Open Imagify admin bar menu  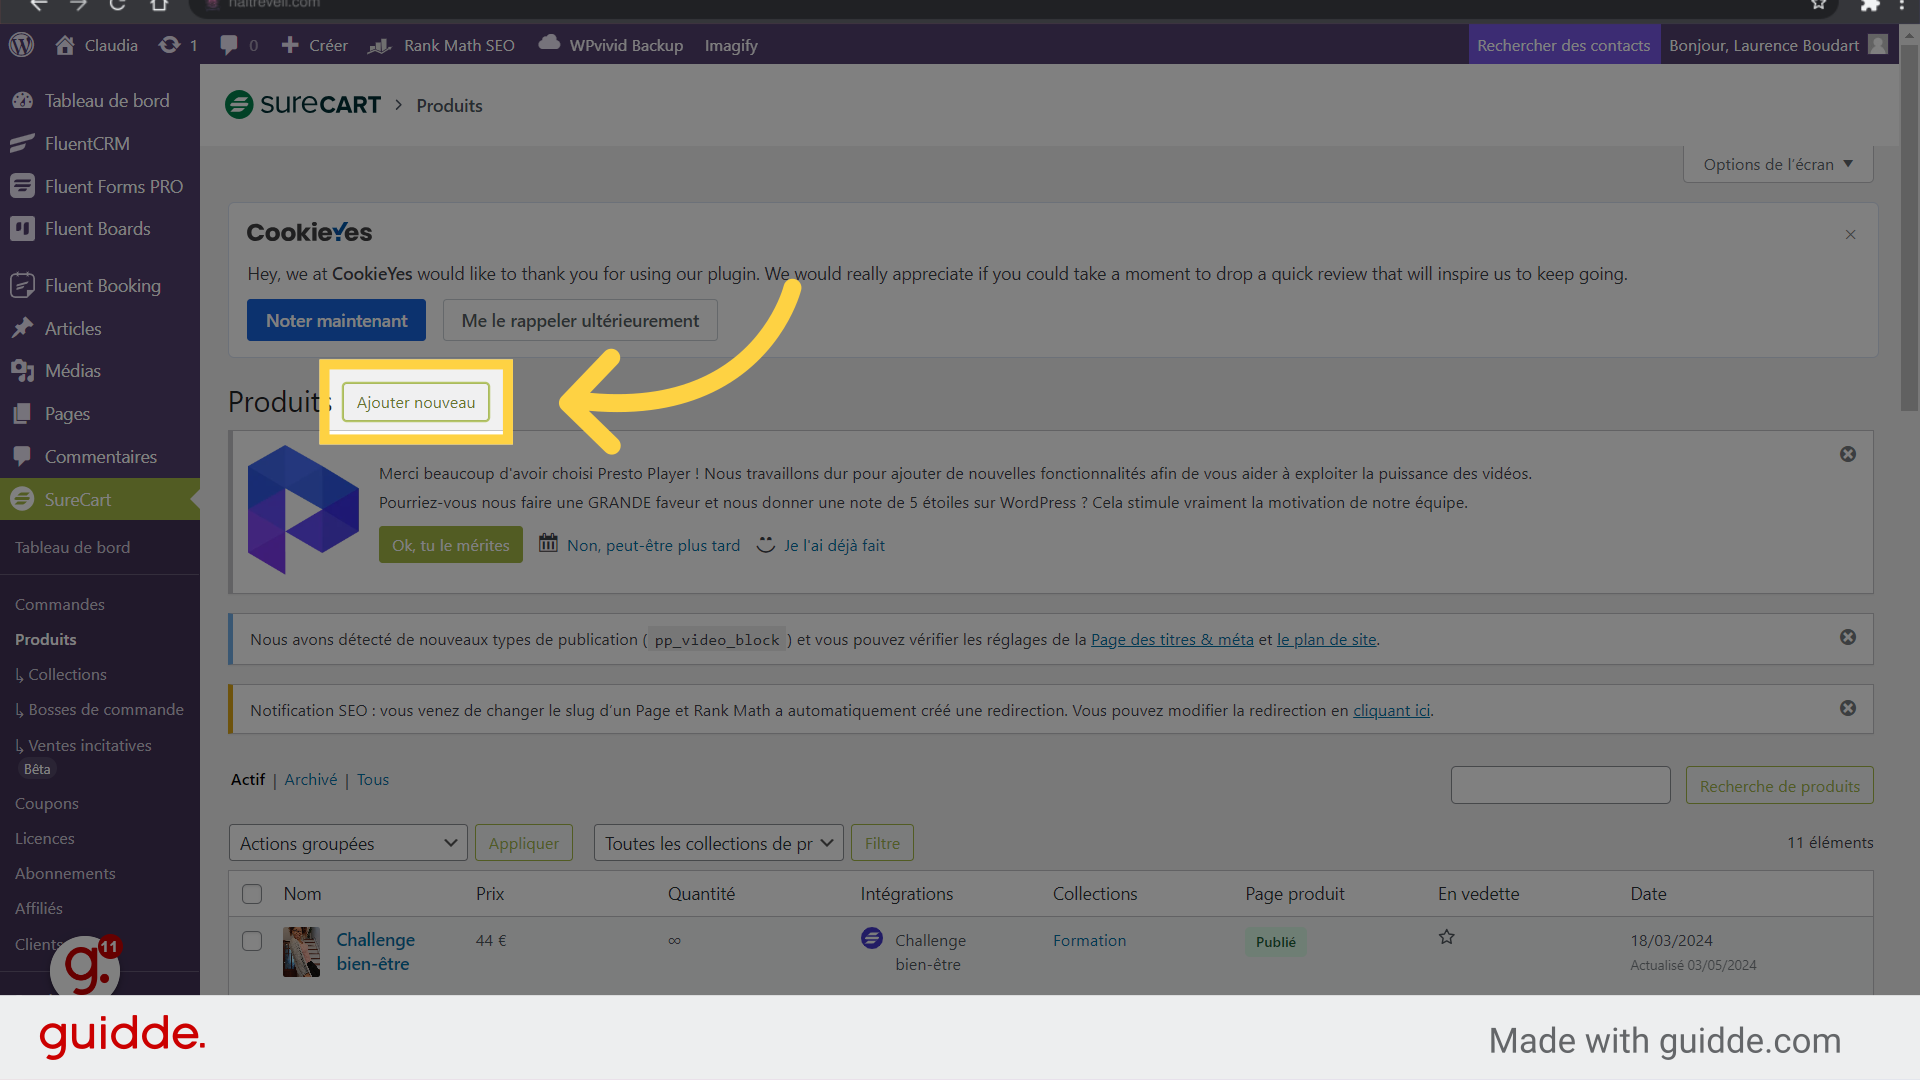pos(731,45)
